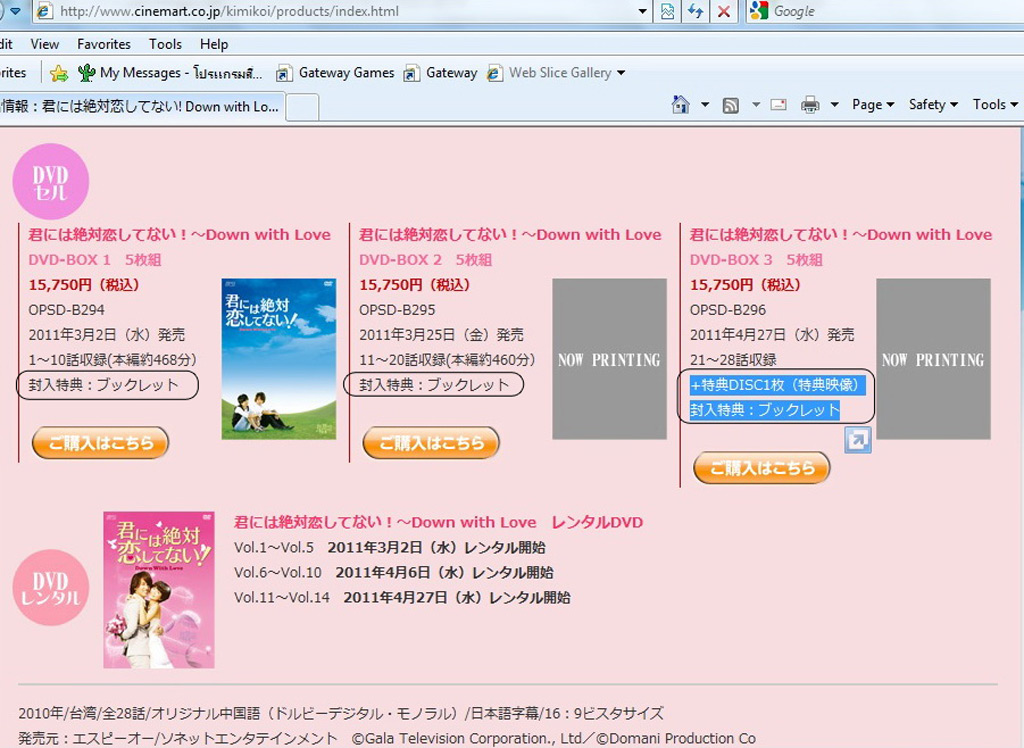The width and height of the screenshot is (1024, 748).
Task: Refresh the page with the blue arrows icon
Action: point(695,11)
